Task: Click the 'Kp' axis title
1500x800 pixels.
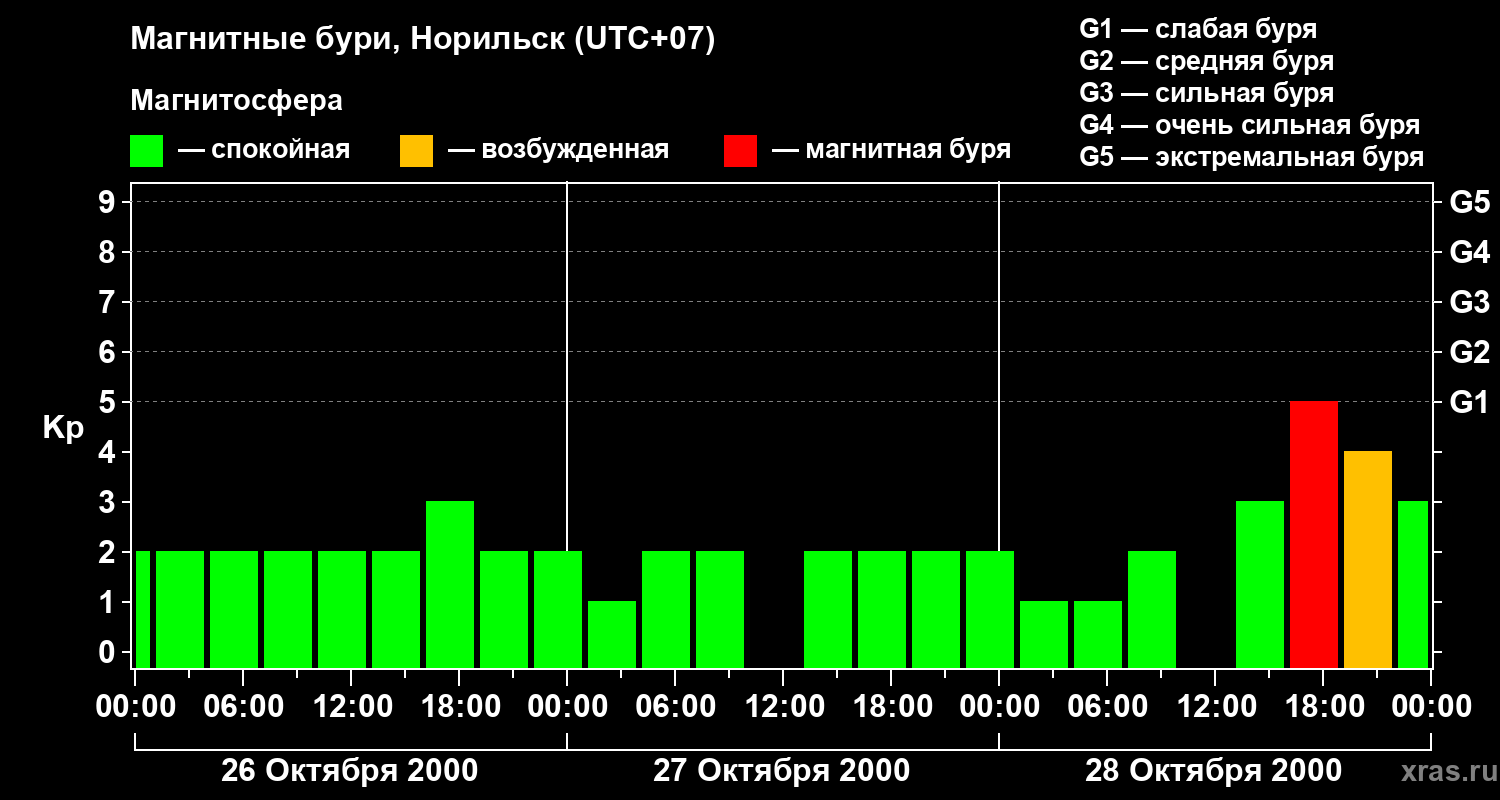Action: click(62, 428)
